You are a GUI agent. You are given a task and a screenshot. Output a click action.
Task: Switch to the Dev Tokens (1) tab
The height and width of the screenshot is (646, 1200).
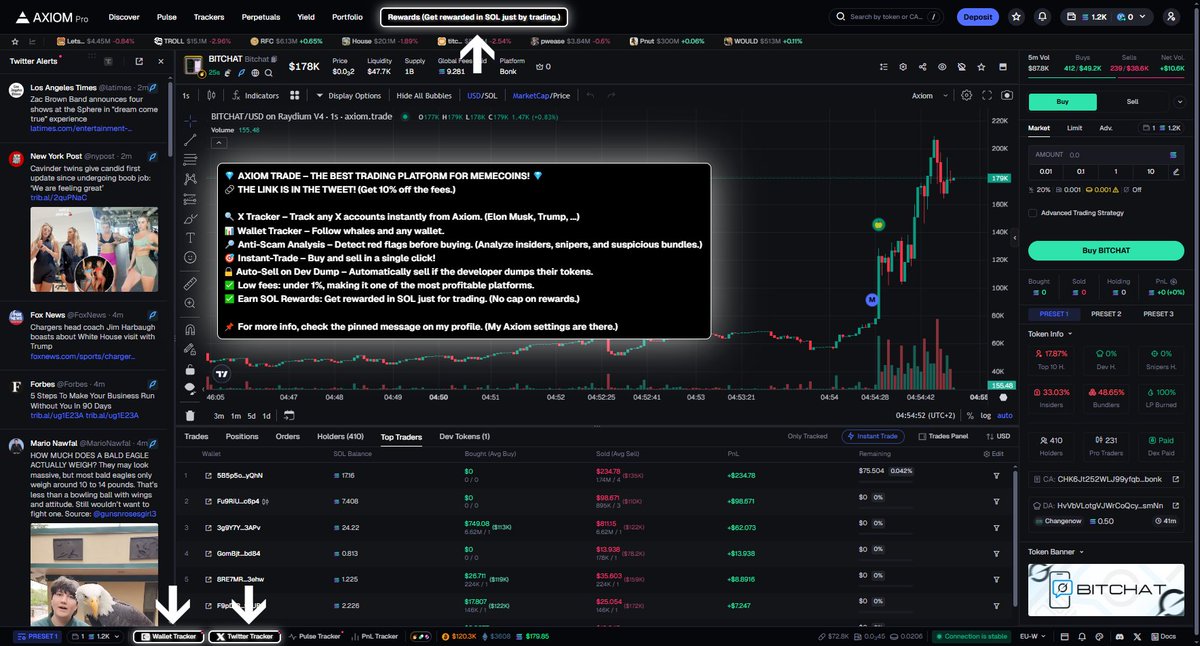tap(465, 436)
